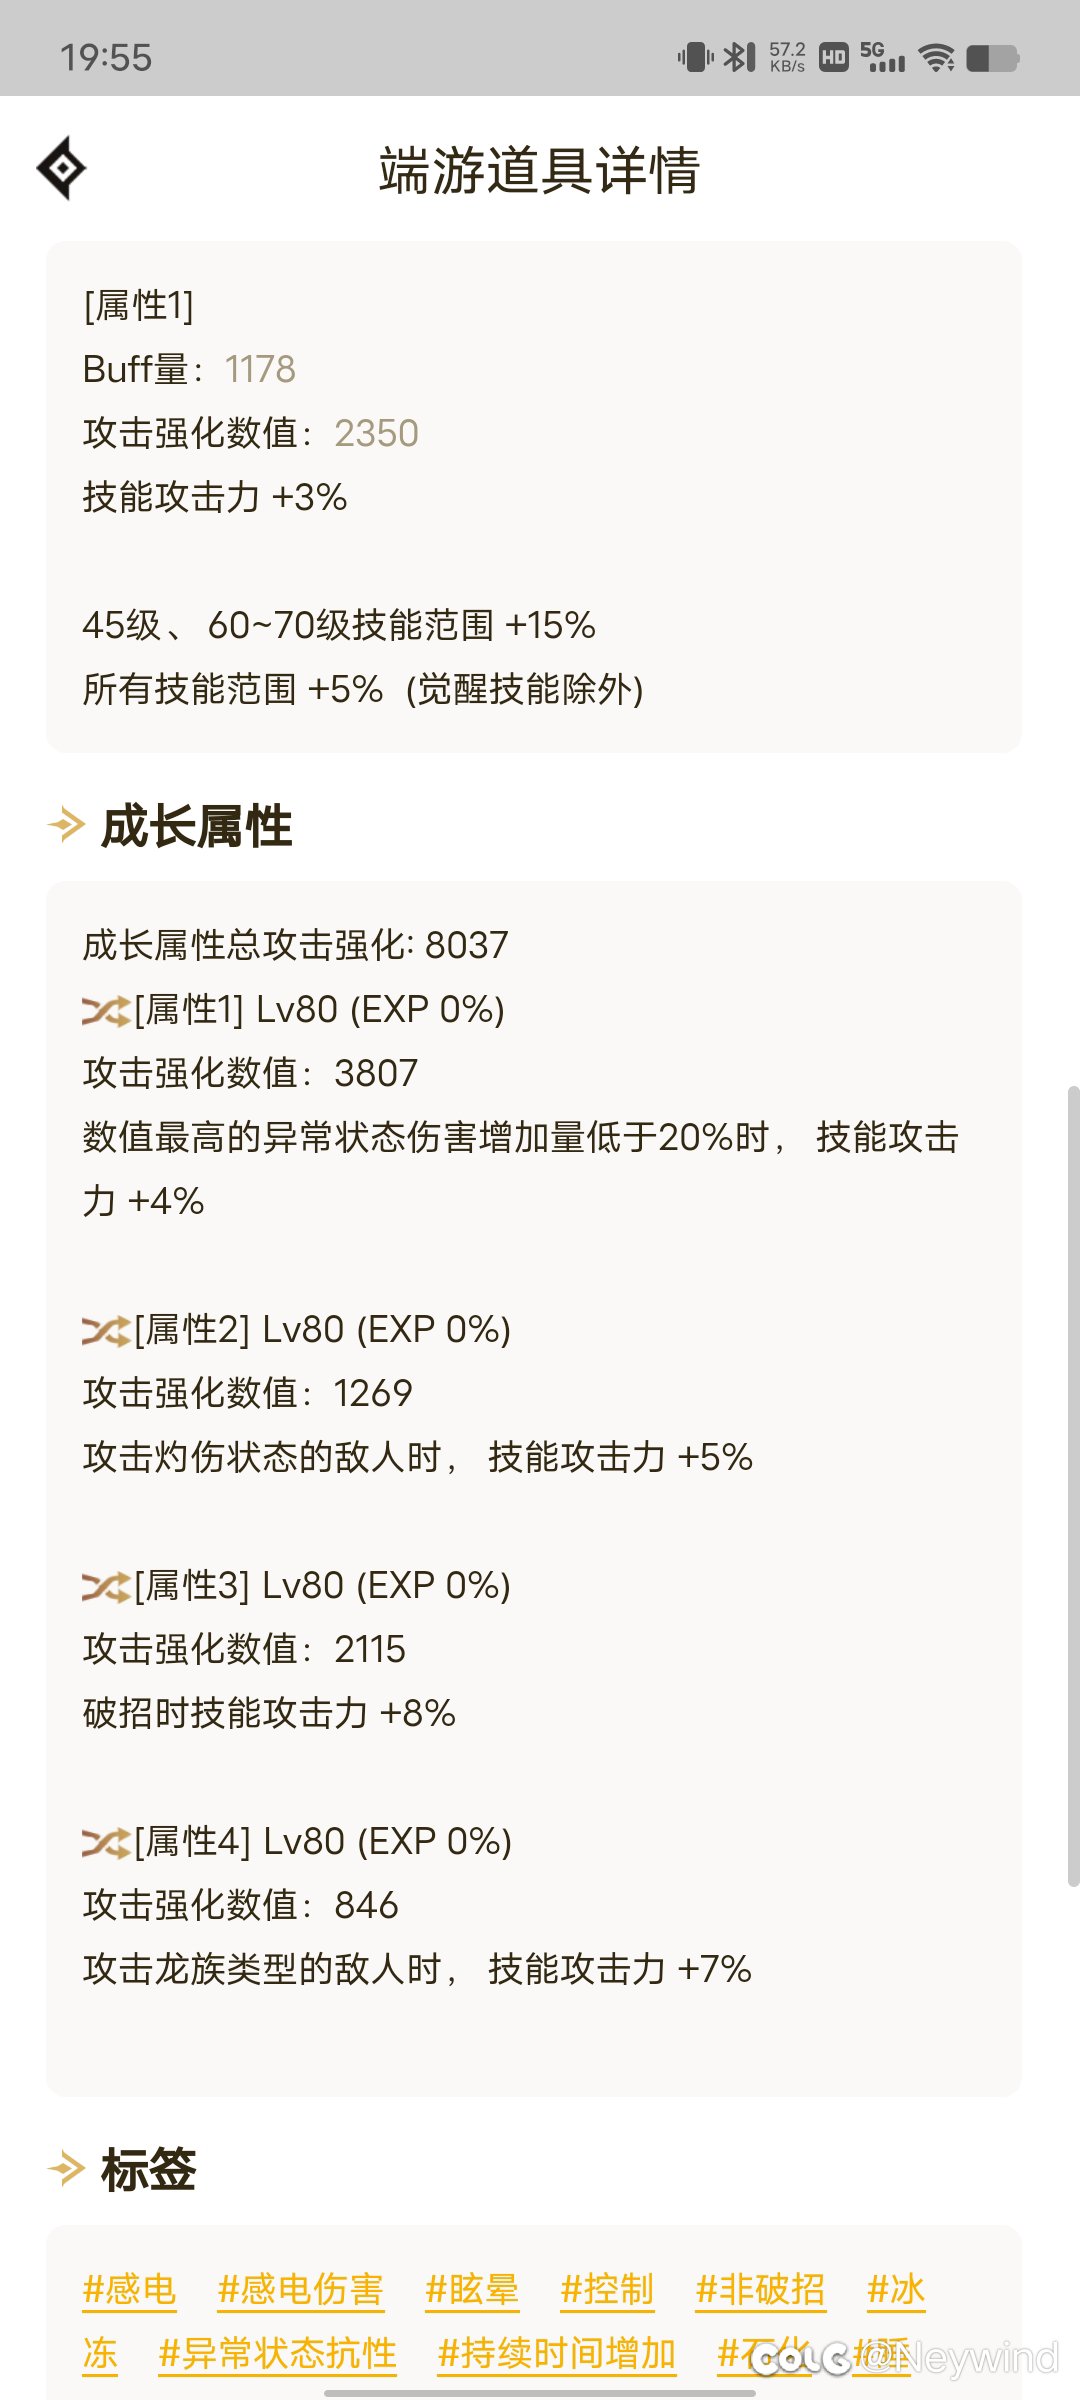Open the #非破招 tag

(x=761, y=2290)
